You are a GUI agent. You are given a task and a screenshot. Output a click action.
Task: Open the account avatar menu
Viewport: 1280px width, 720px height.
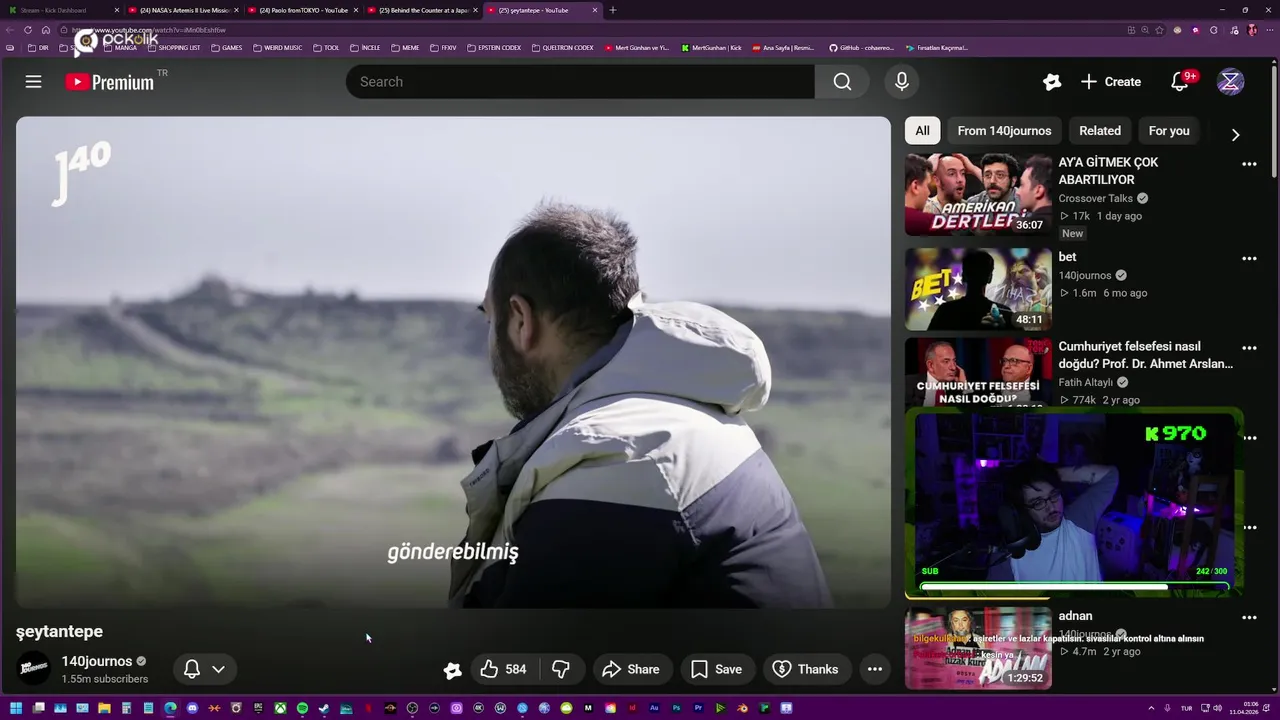(1230, 82)
